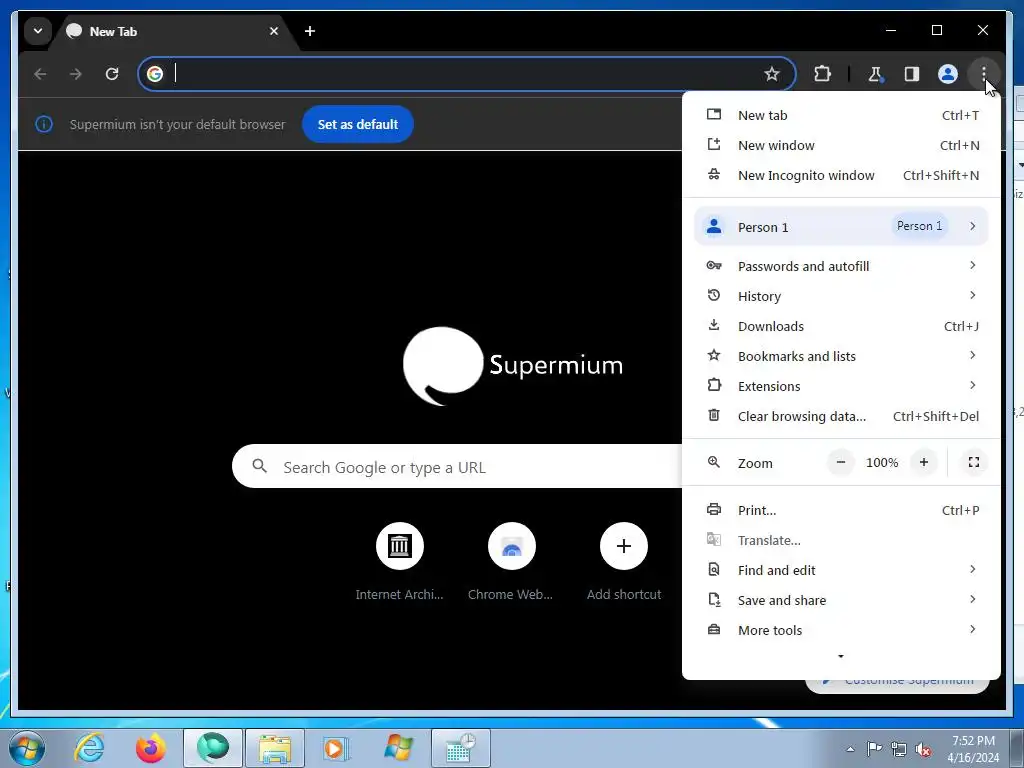The height and width of the screenshot is (768, 1024).
Task: Open the Internet Archive shortcut
Action: (400, 562)
